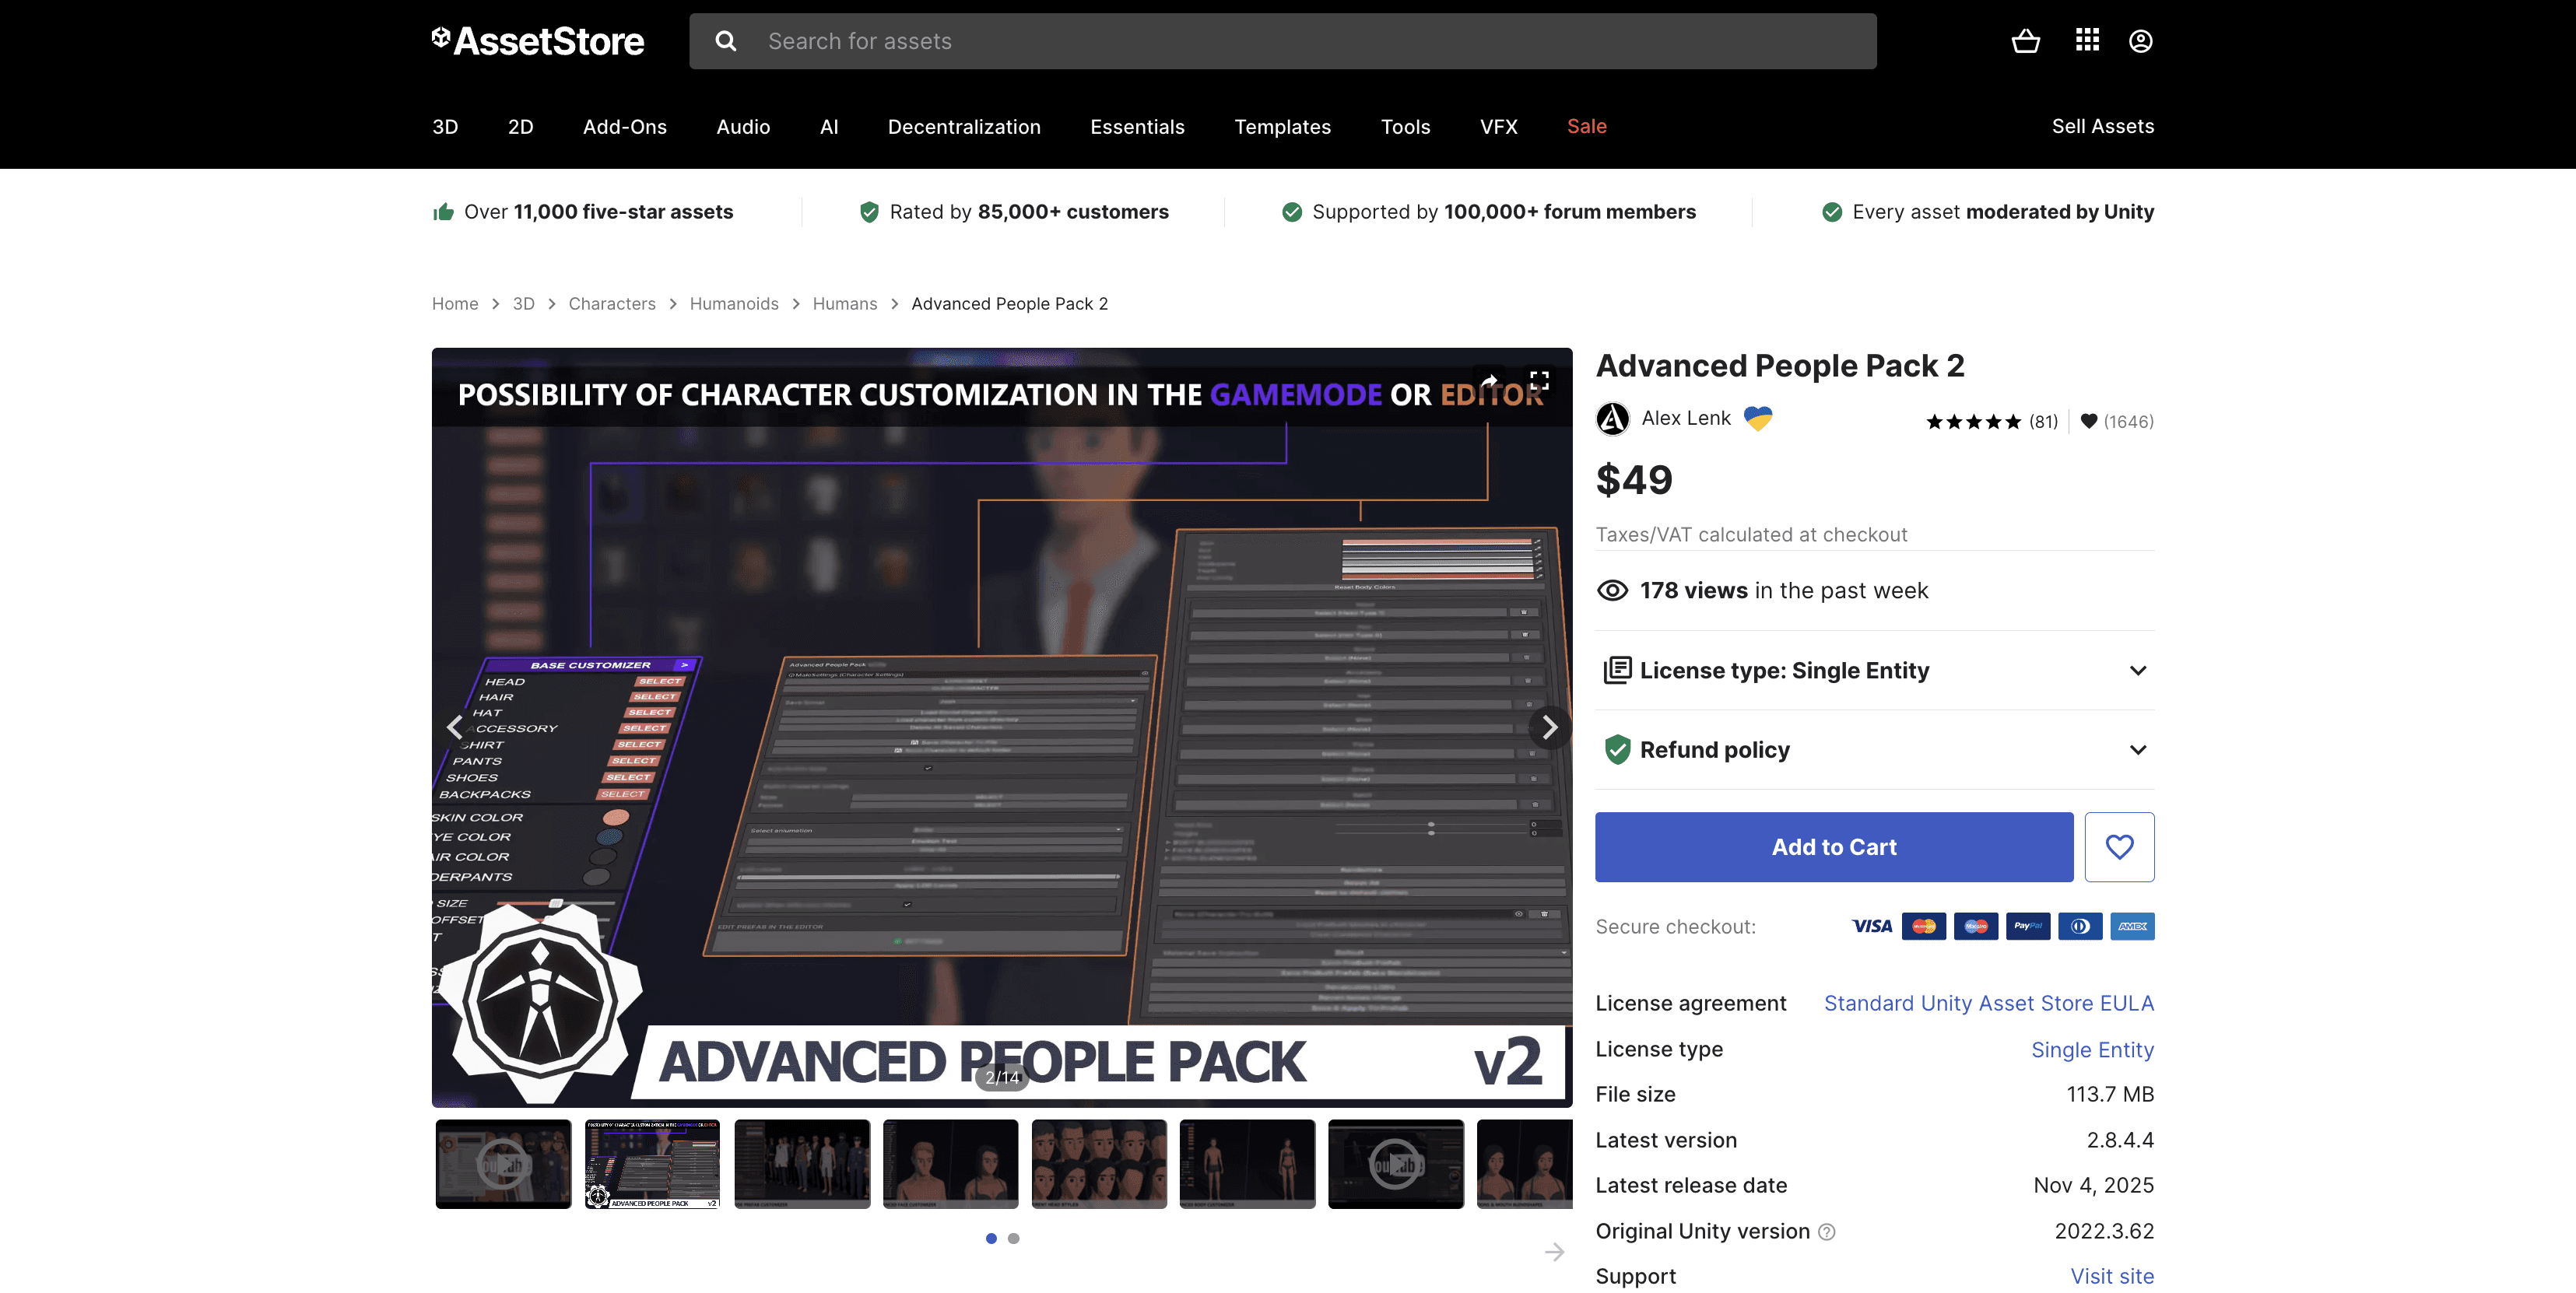Go to the Sale page

pyautogui.click(x=1586, y=126)
